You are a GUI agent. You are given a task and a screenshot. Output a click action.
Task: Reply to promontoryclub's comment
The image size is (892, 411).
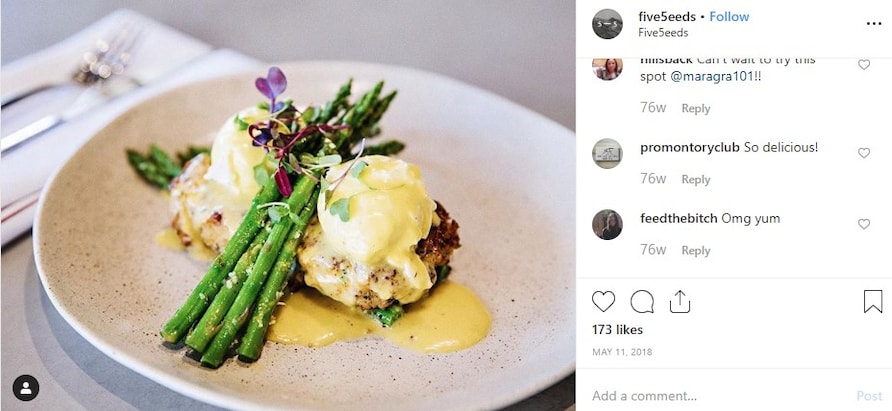pos(696,180)
